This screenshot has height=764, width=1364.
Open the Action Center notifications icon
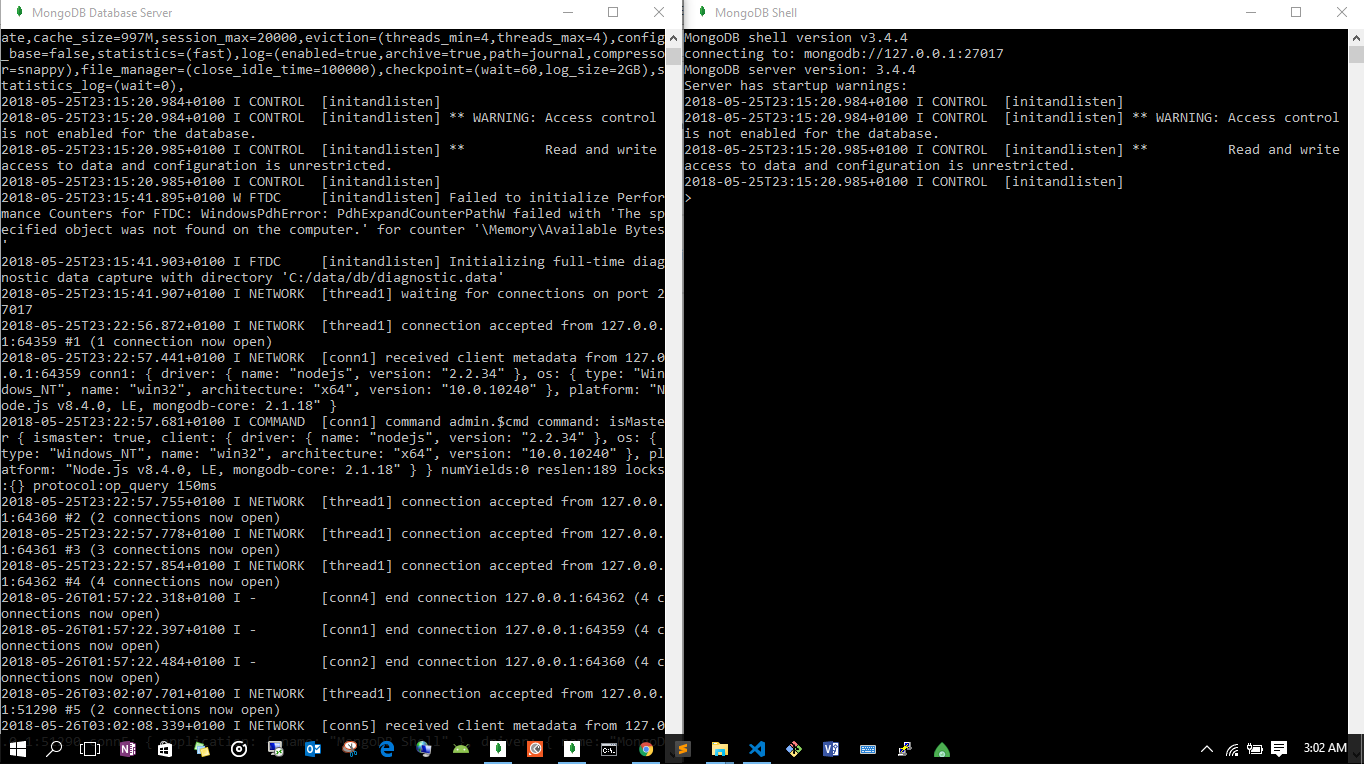pyautogui.click(x=1279, y=749)
